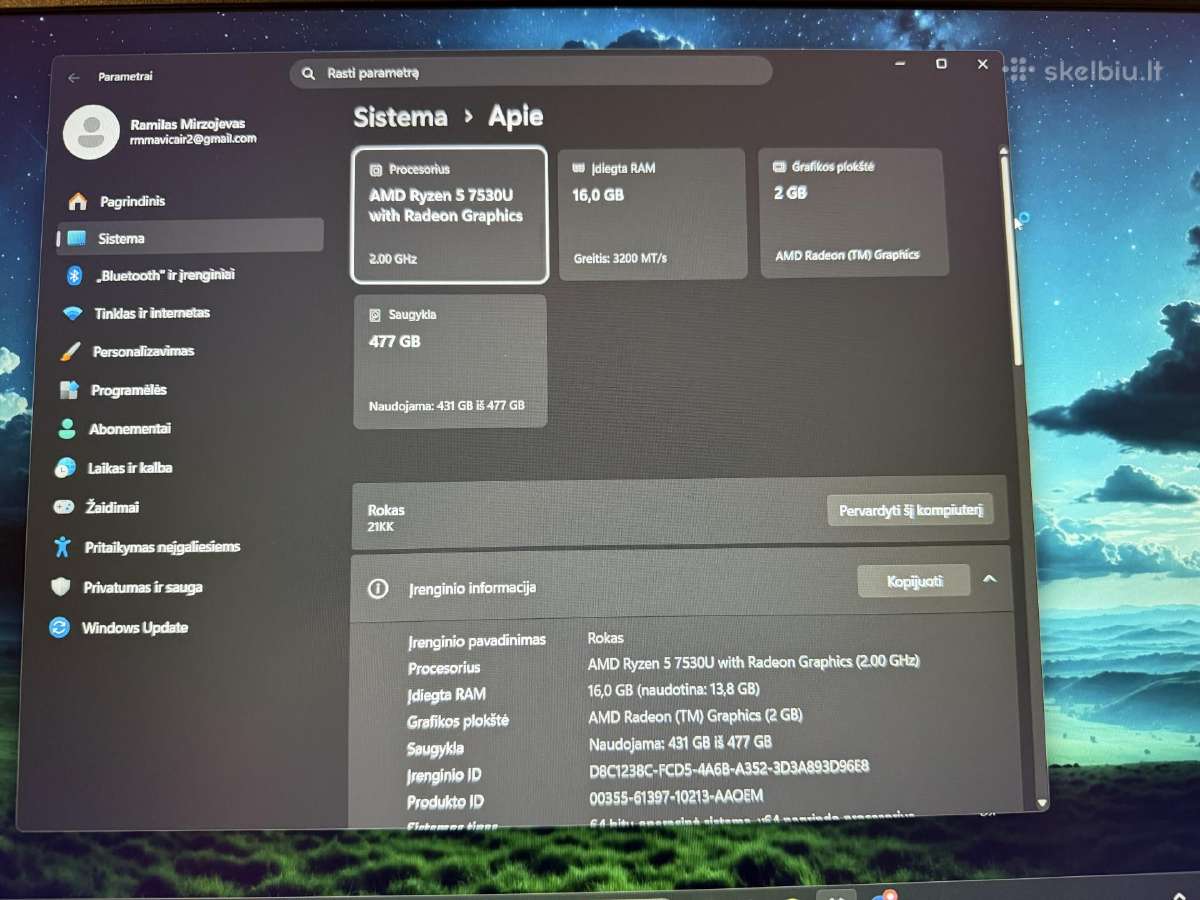The image size is (1200, 900).
Task: Select Sistema in the sidebar
Action: pos(190,236)
